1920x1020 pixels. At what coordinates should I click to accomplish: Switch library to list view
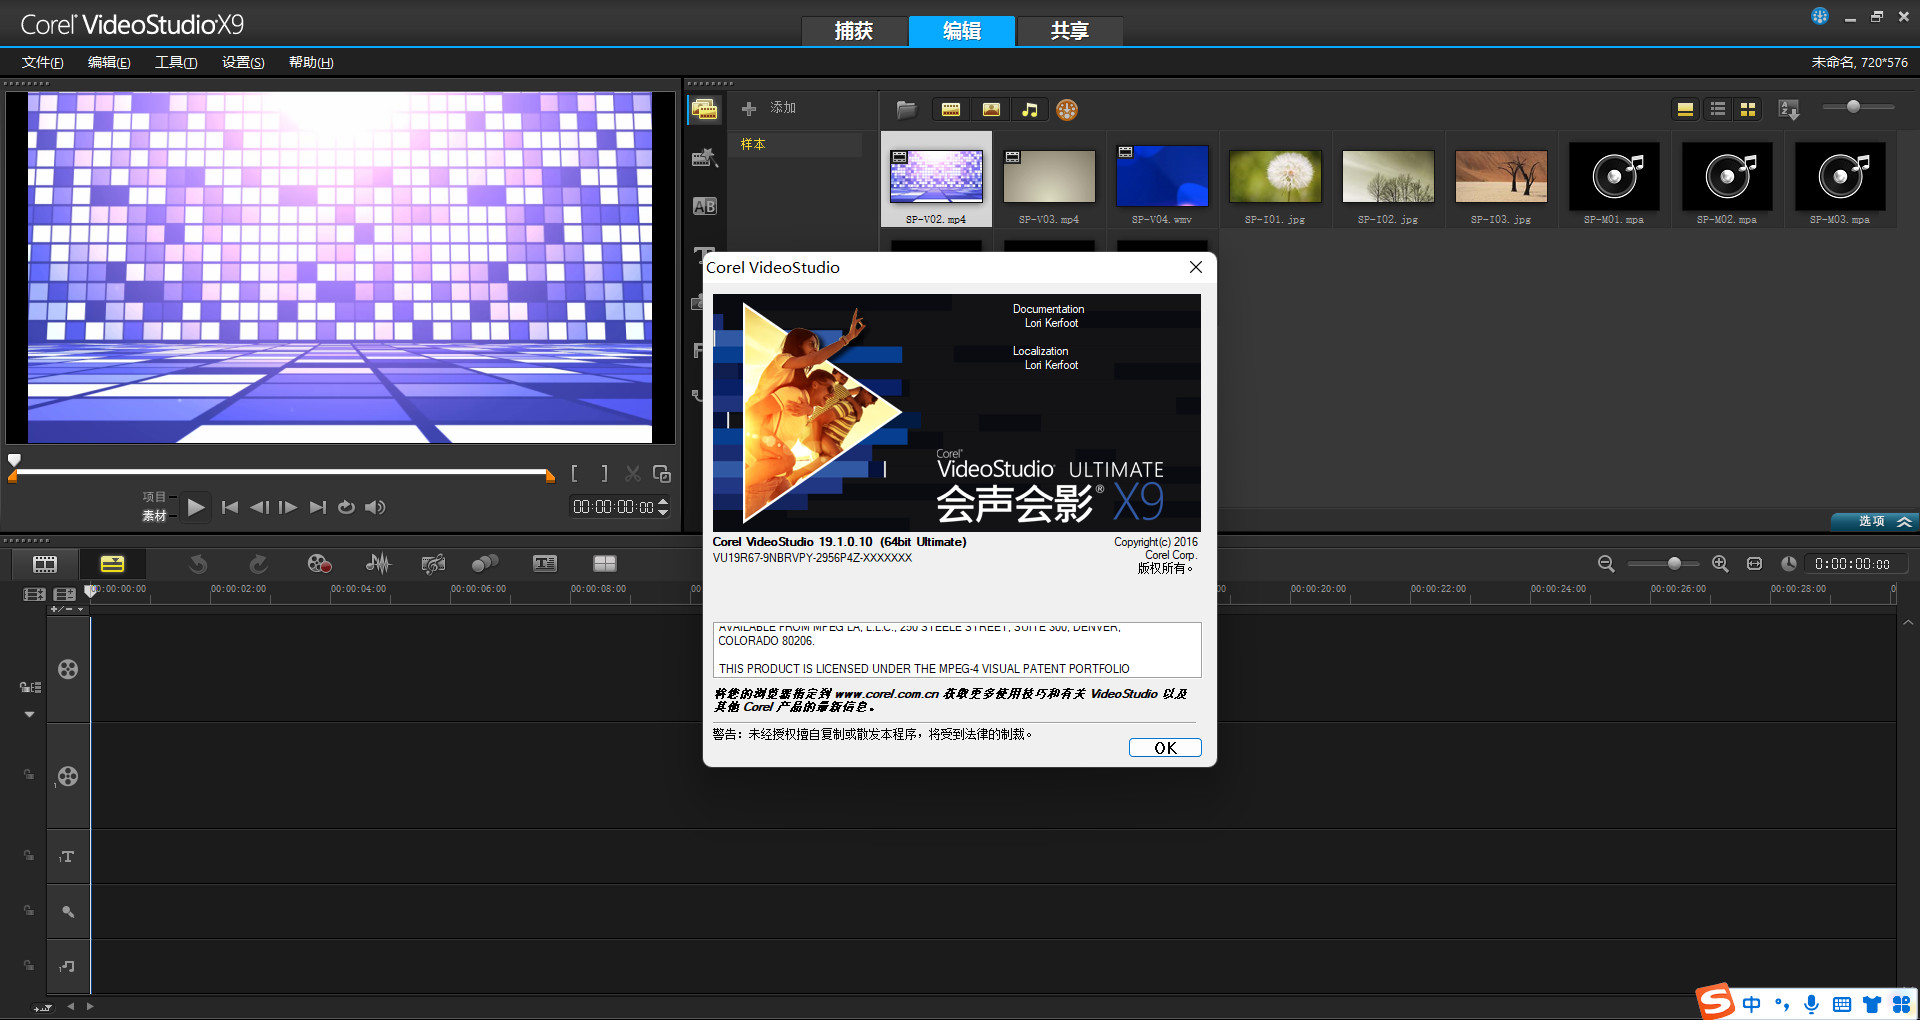[1718, 109]
